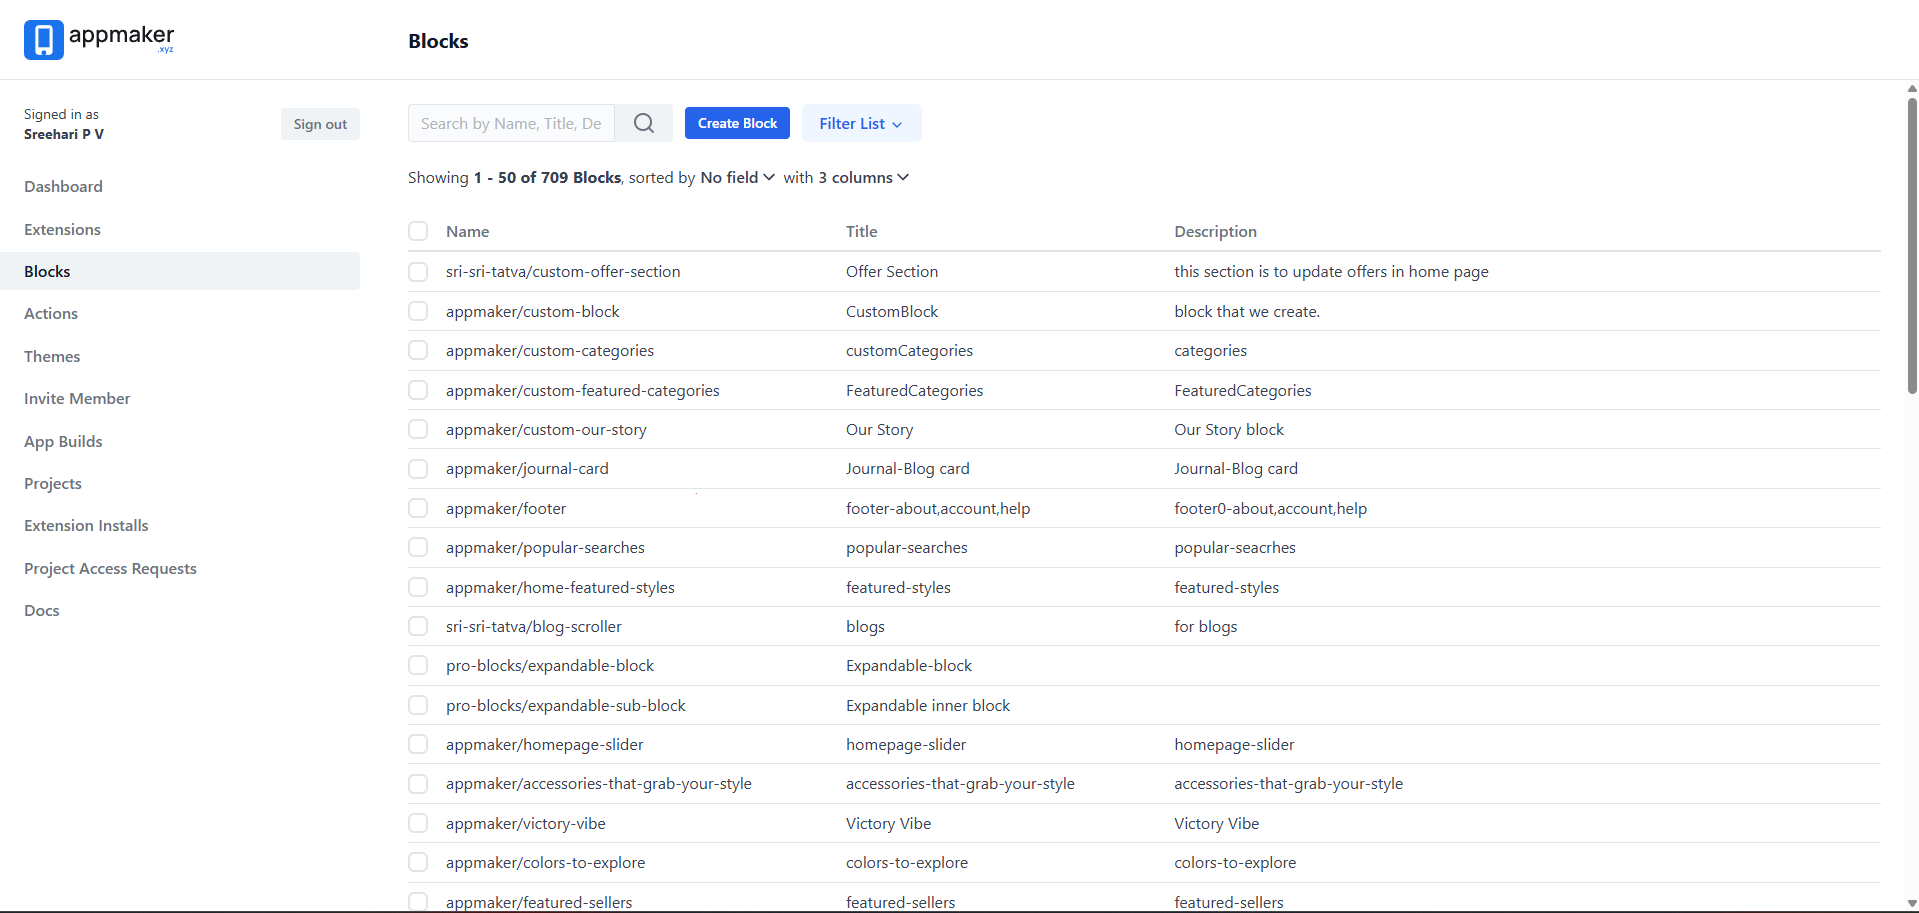Check the appmaker/victory-vibe row checkbox
Viewport: 1919px width, 913px height.
[x=418, y=822]
